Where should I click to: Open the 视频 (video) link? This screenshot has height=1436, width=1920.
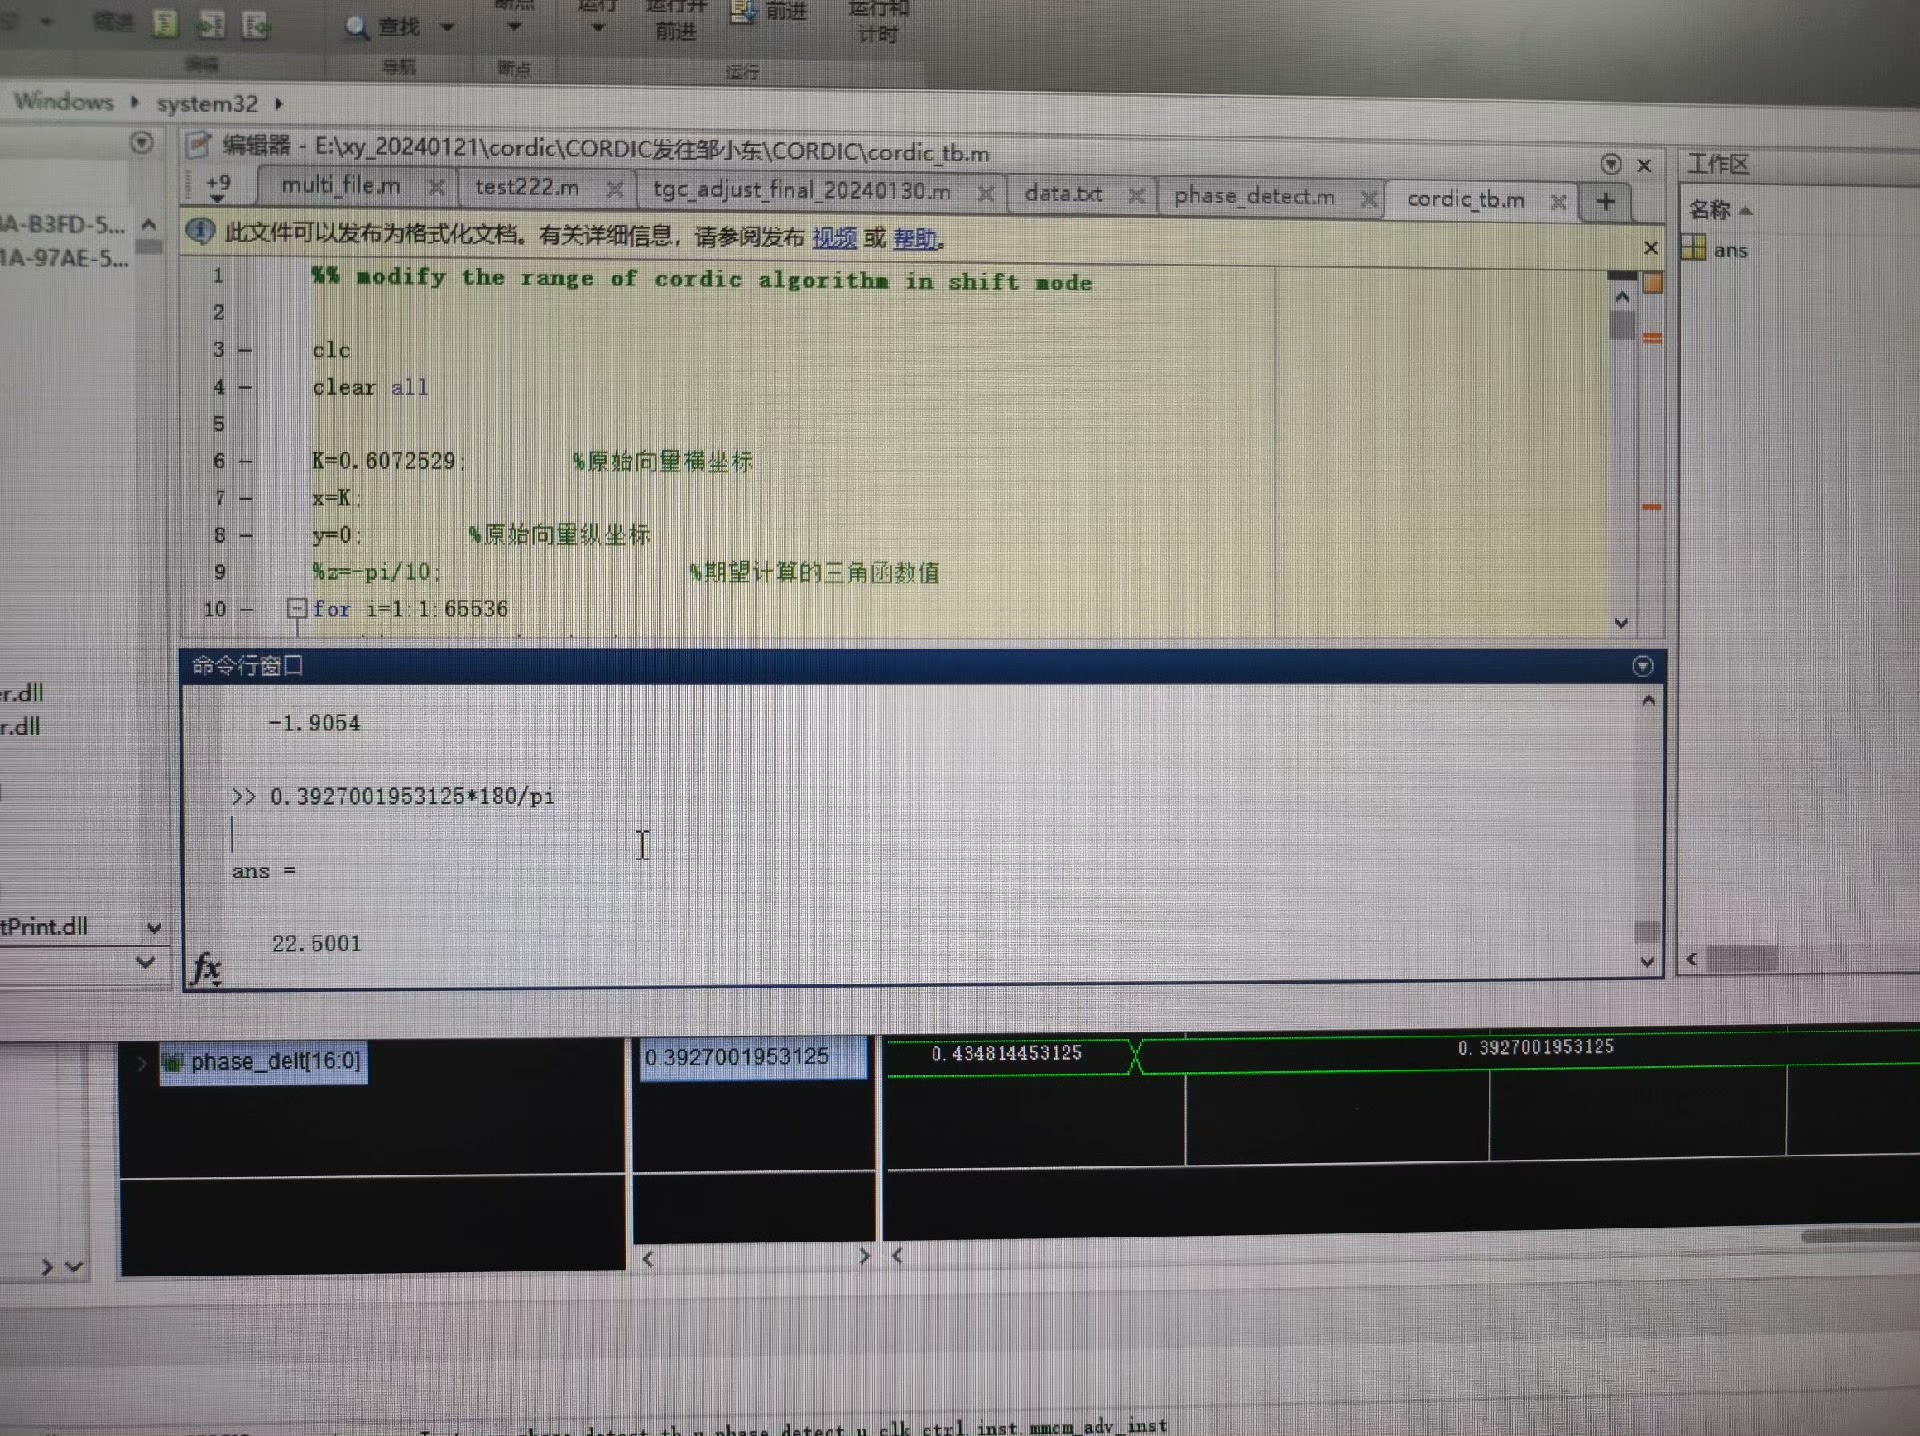(x=834, y=238)
